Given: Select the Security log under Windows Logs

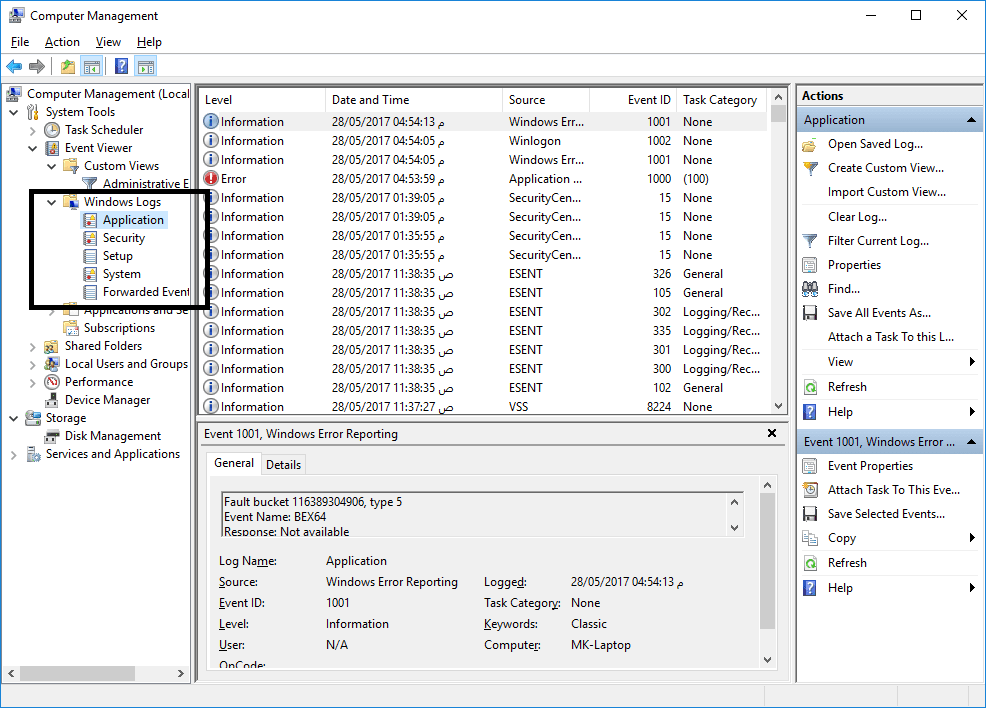Looking at the screenshot, I should 123,238.
